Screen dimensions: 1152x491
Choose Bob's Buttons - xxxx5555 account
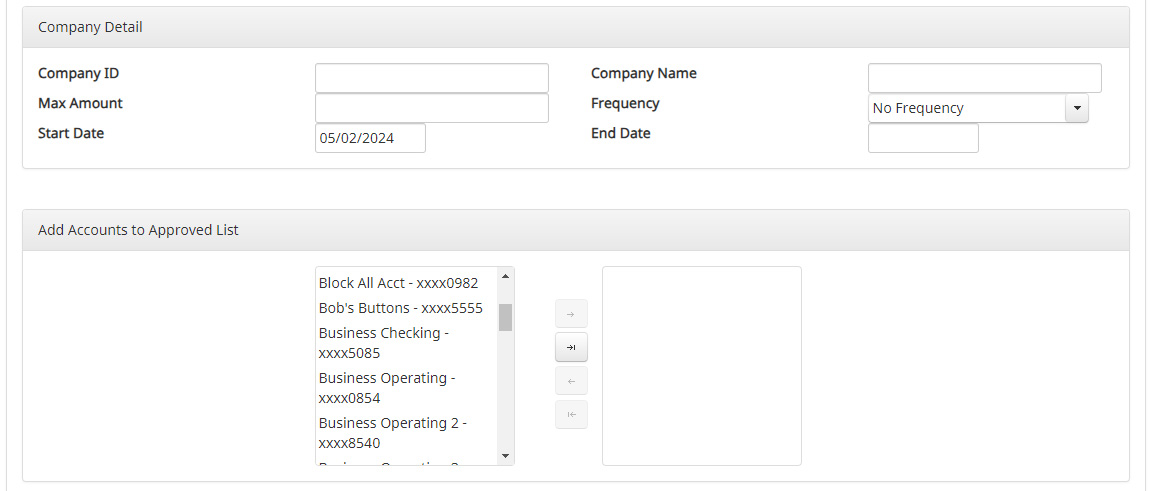(400, 308)
